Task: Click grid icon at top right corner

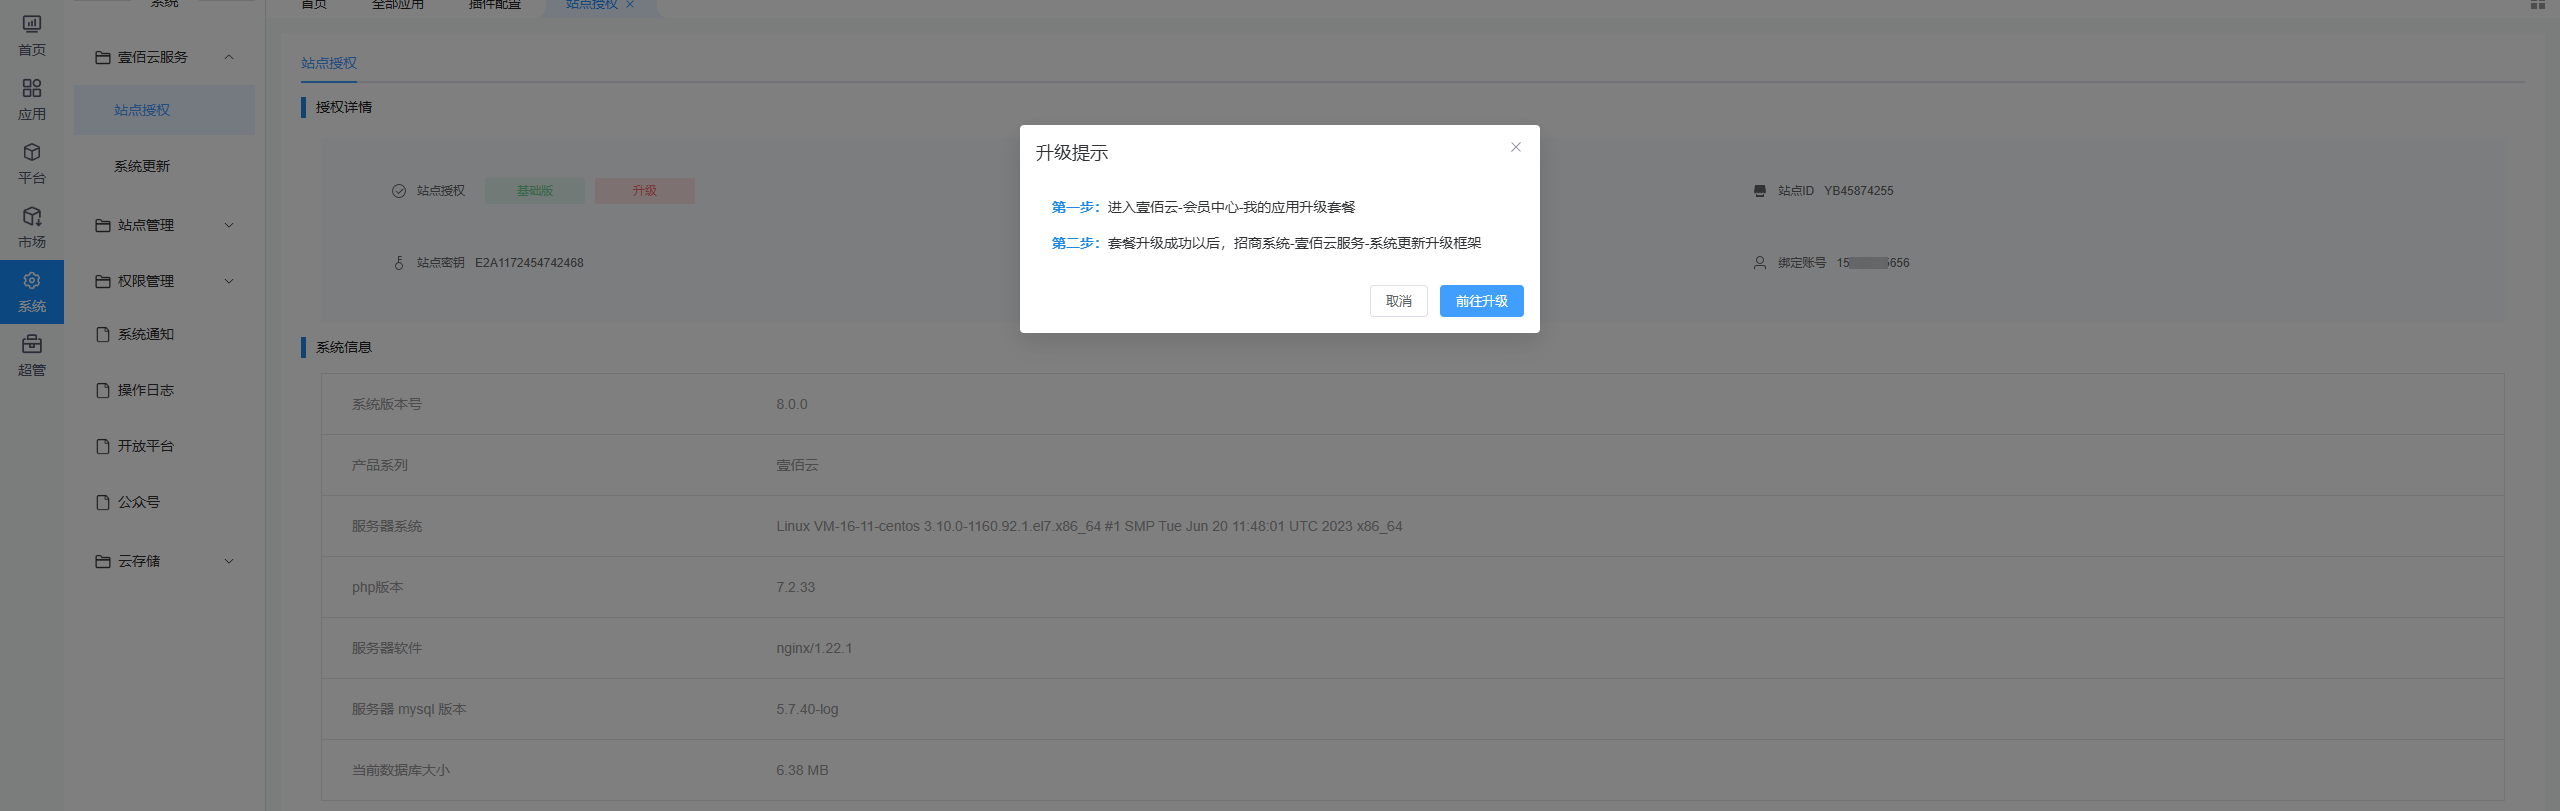Action: (x=2538, y=4)
